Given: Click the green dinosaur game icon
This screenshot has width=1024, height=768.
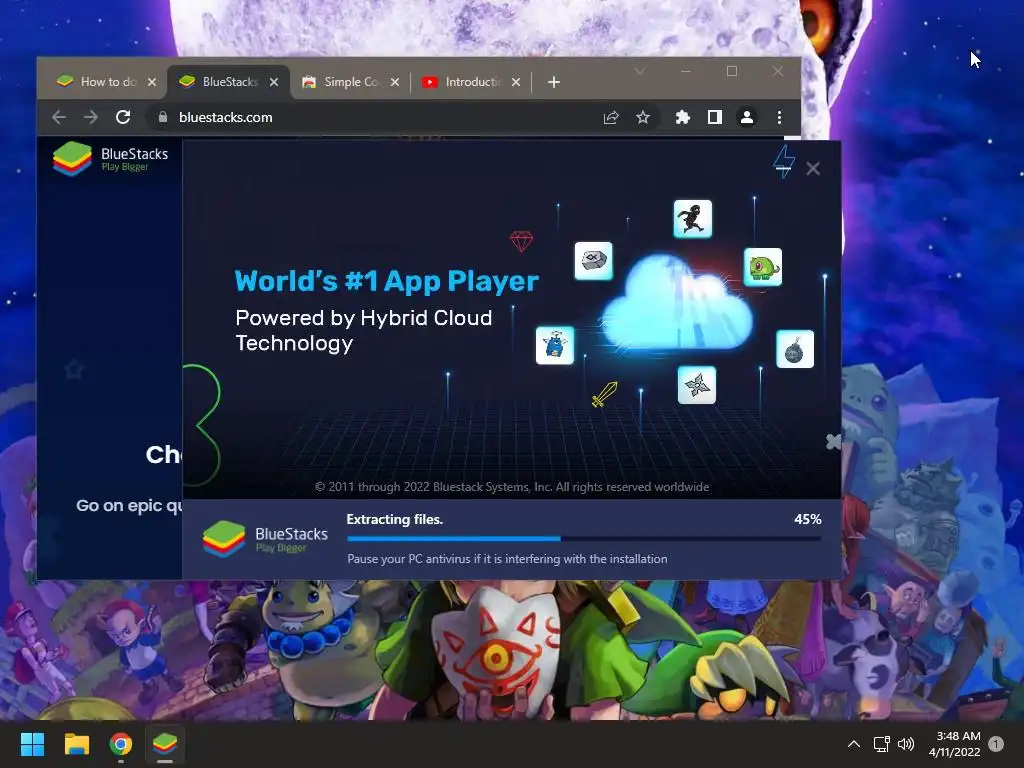Looking at the screenshot, I should [x=763, y=267].
